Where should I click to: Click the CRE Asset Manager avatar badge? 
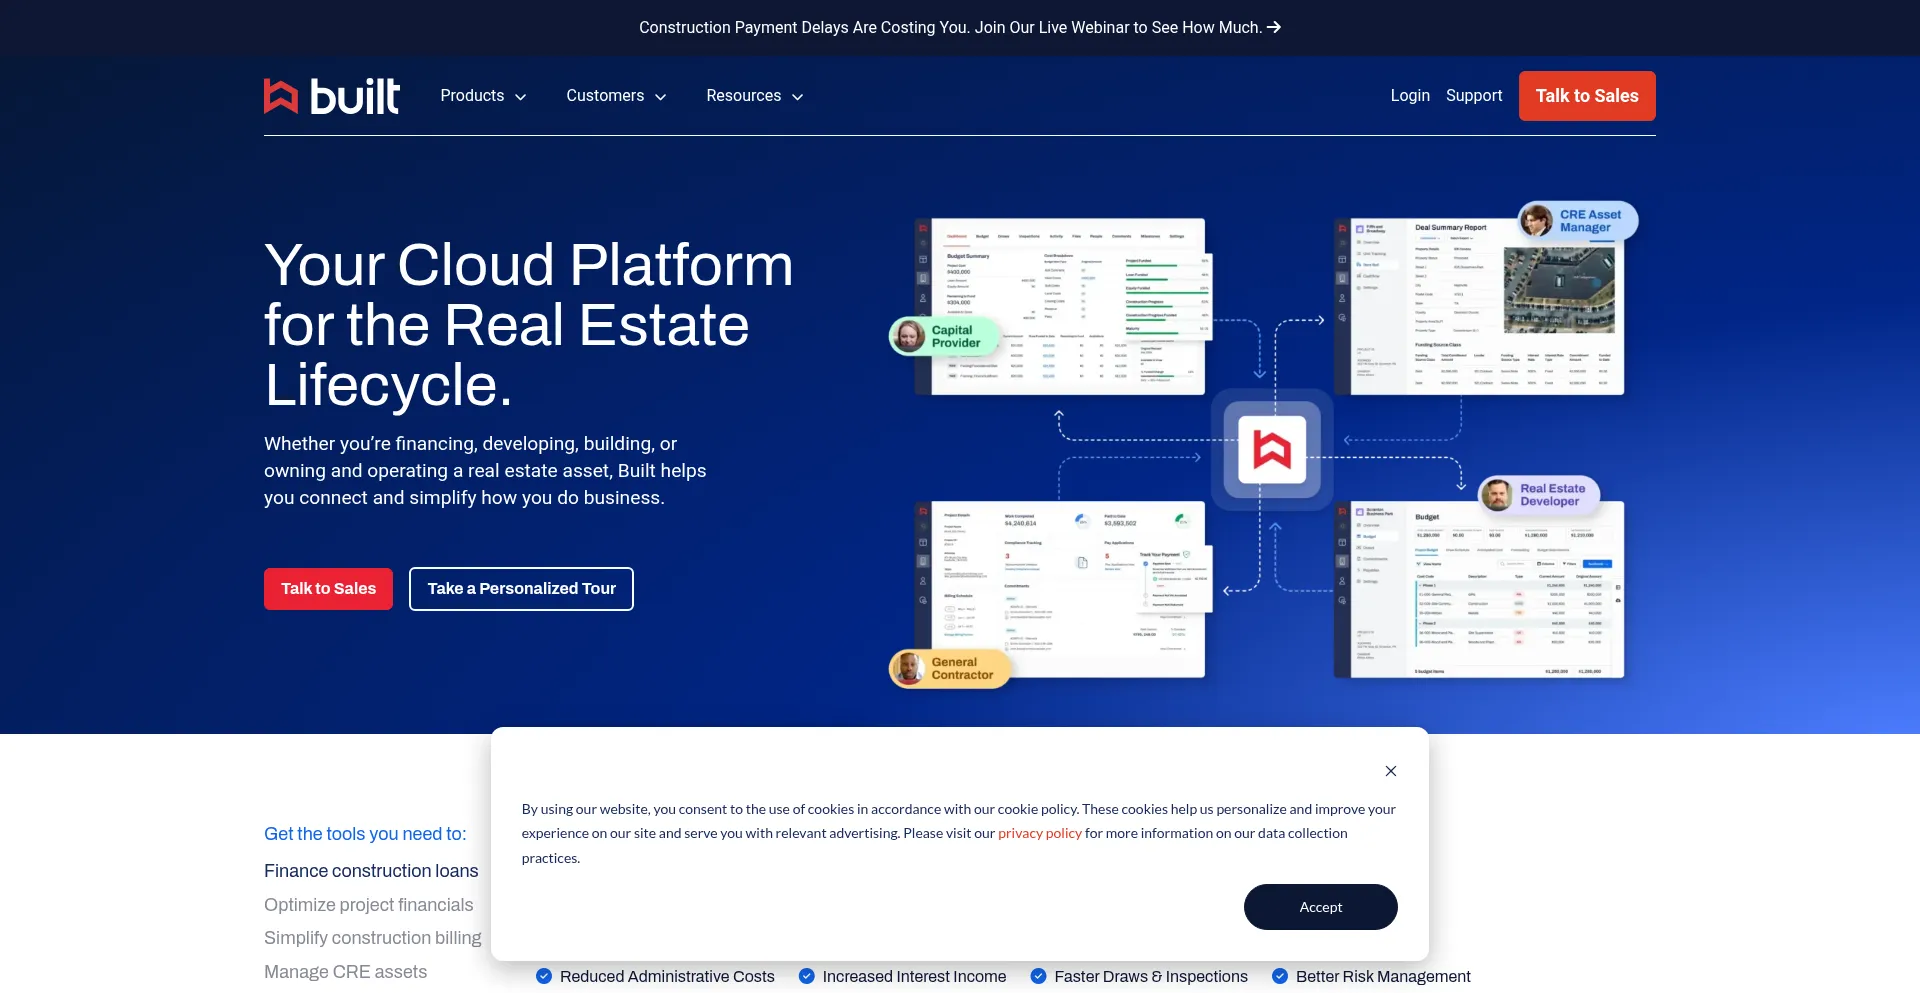click(1577, 221)
